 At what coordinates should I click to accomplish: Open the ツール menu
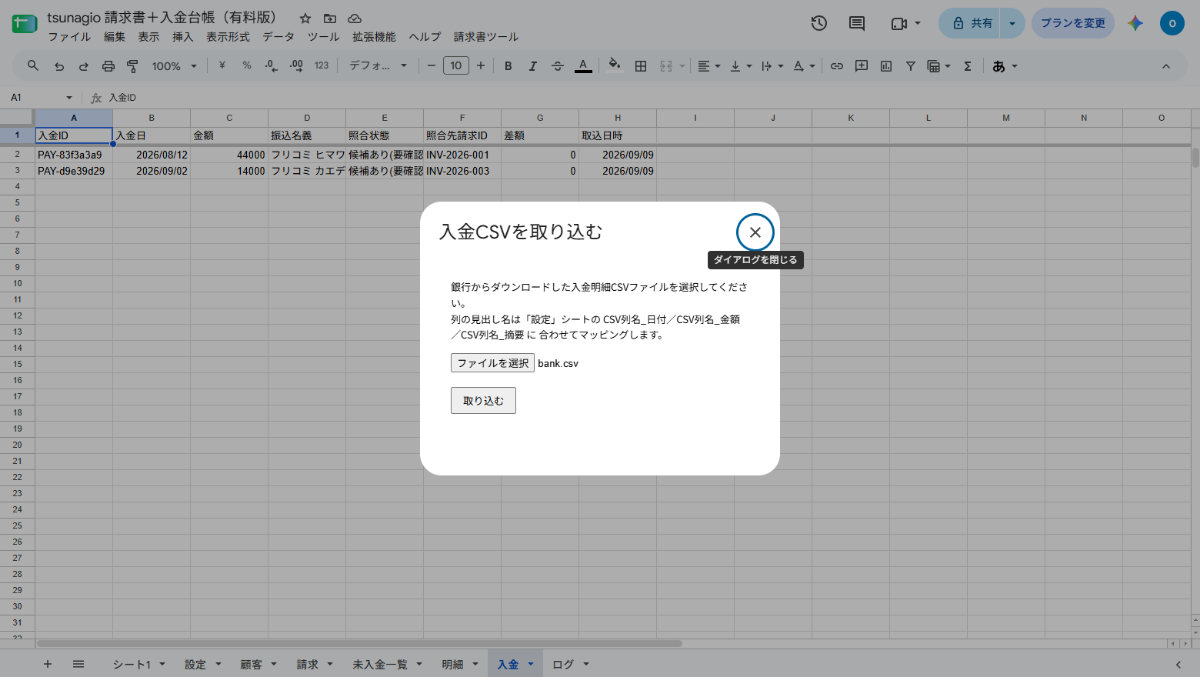[x=323, y=37]
